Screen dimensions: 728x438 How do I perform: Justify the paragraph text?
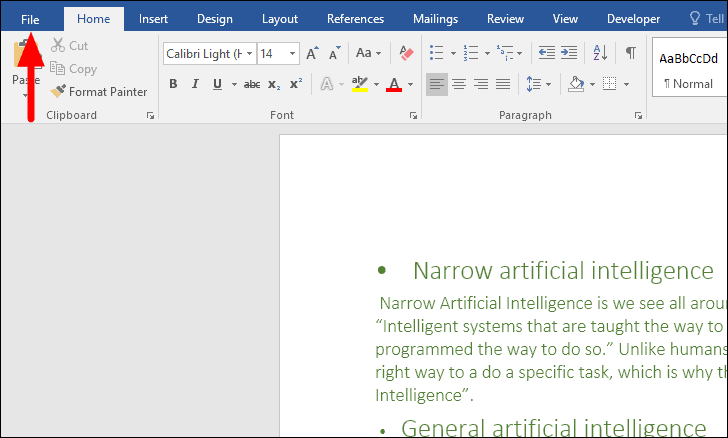503,84
